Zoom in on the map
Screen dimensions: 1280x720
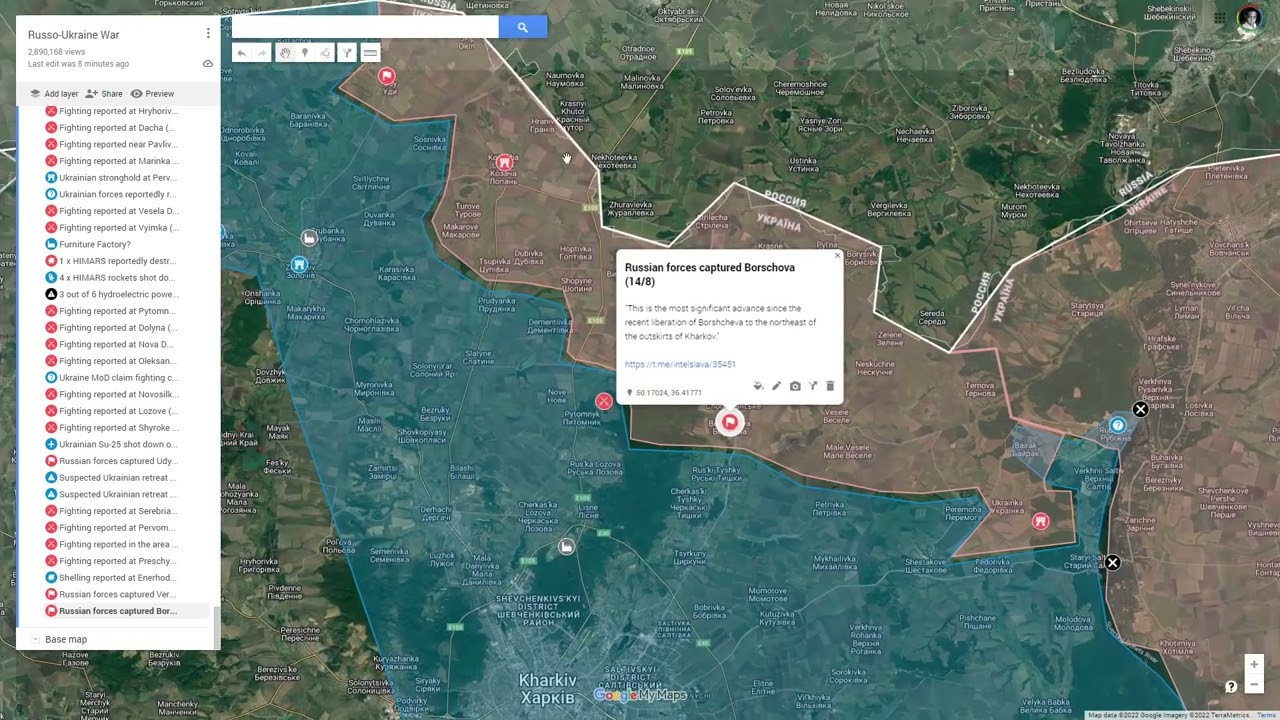pos(1254,664)
